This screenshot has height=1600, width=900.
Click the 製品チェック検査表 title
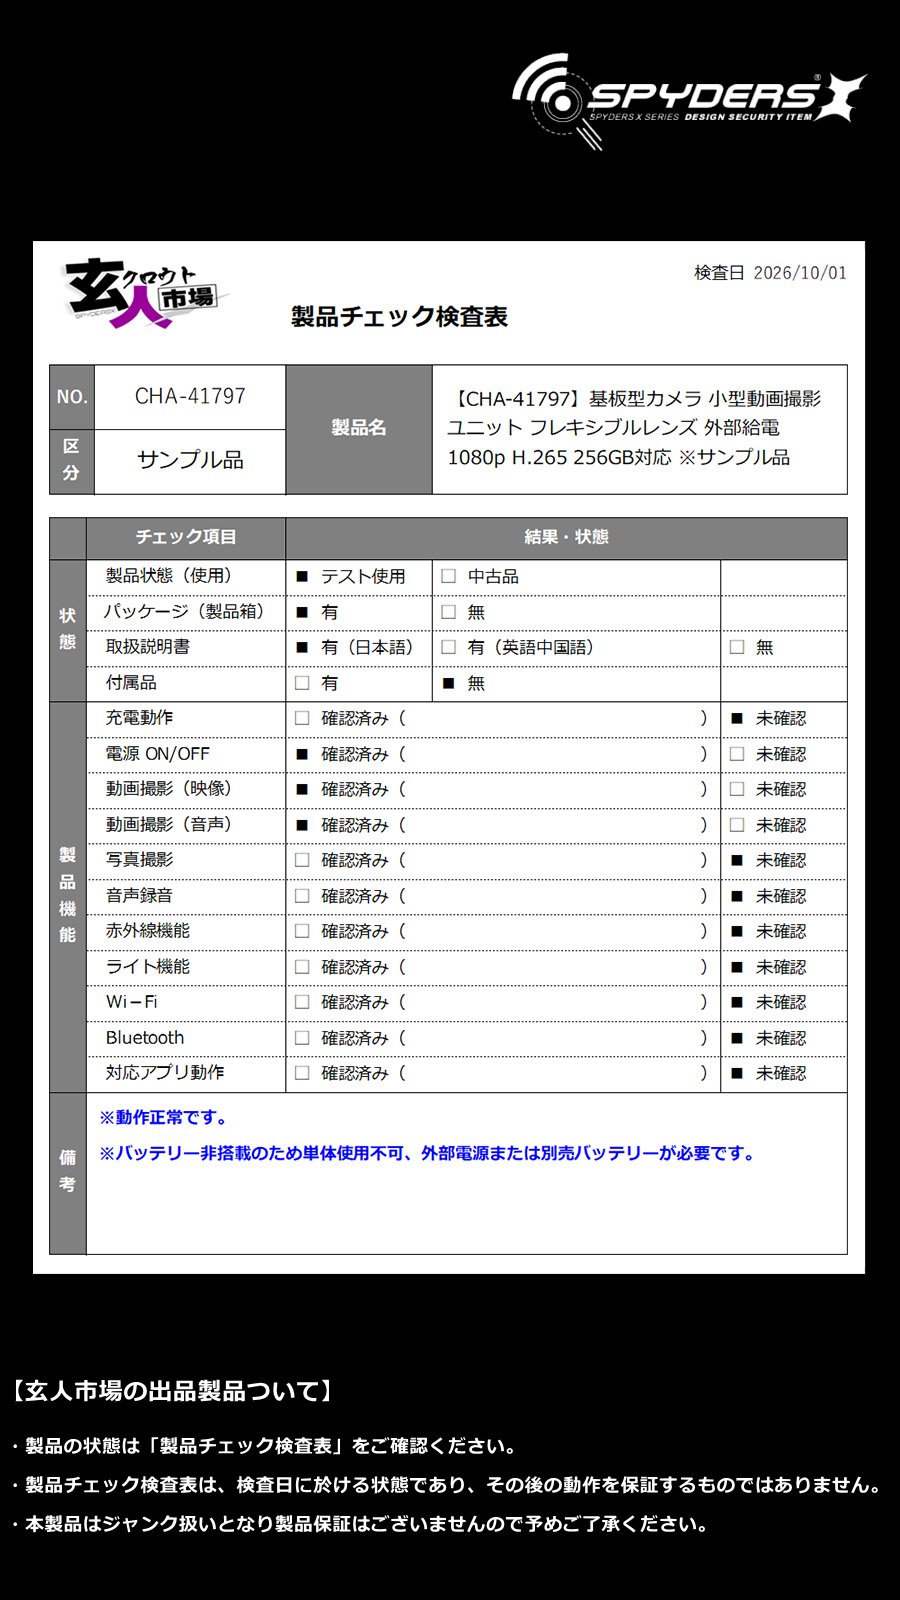399,317
